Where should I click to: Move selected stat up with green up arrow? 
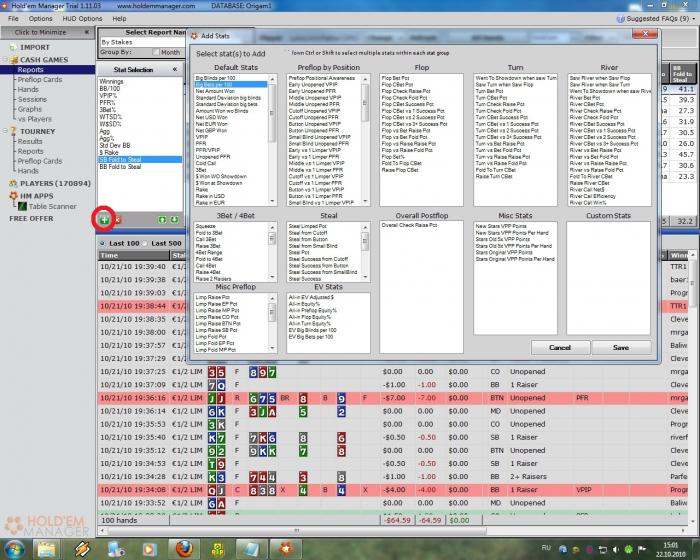162,220
